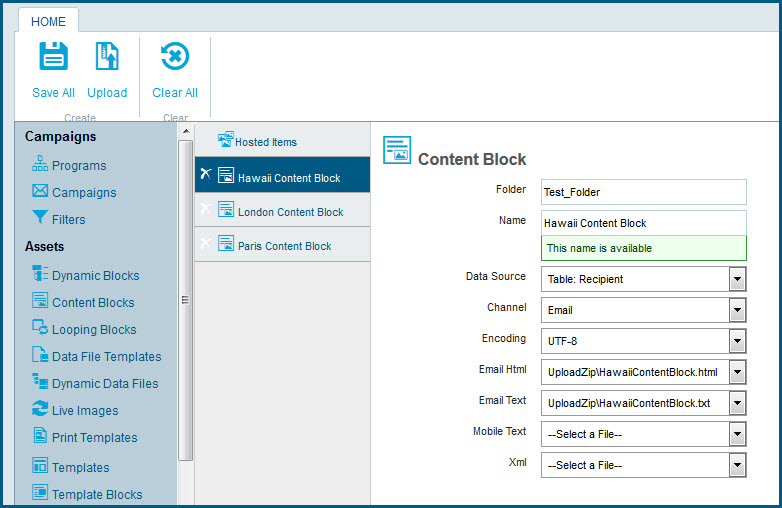This screenshot has height=508, width=782.
Task: Click the Upload file icon
Action: coord(107,57)
